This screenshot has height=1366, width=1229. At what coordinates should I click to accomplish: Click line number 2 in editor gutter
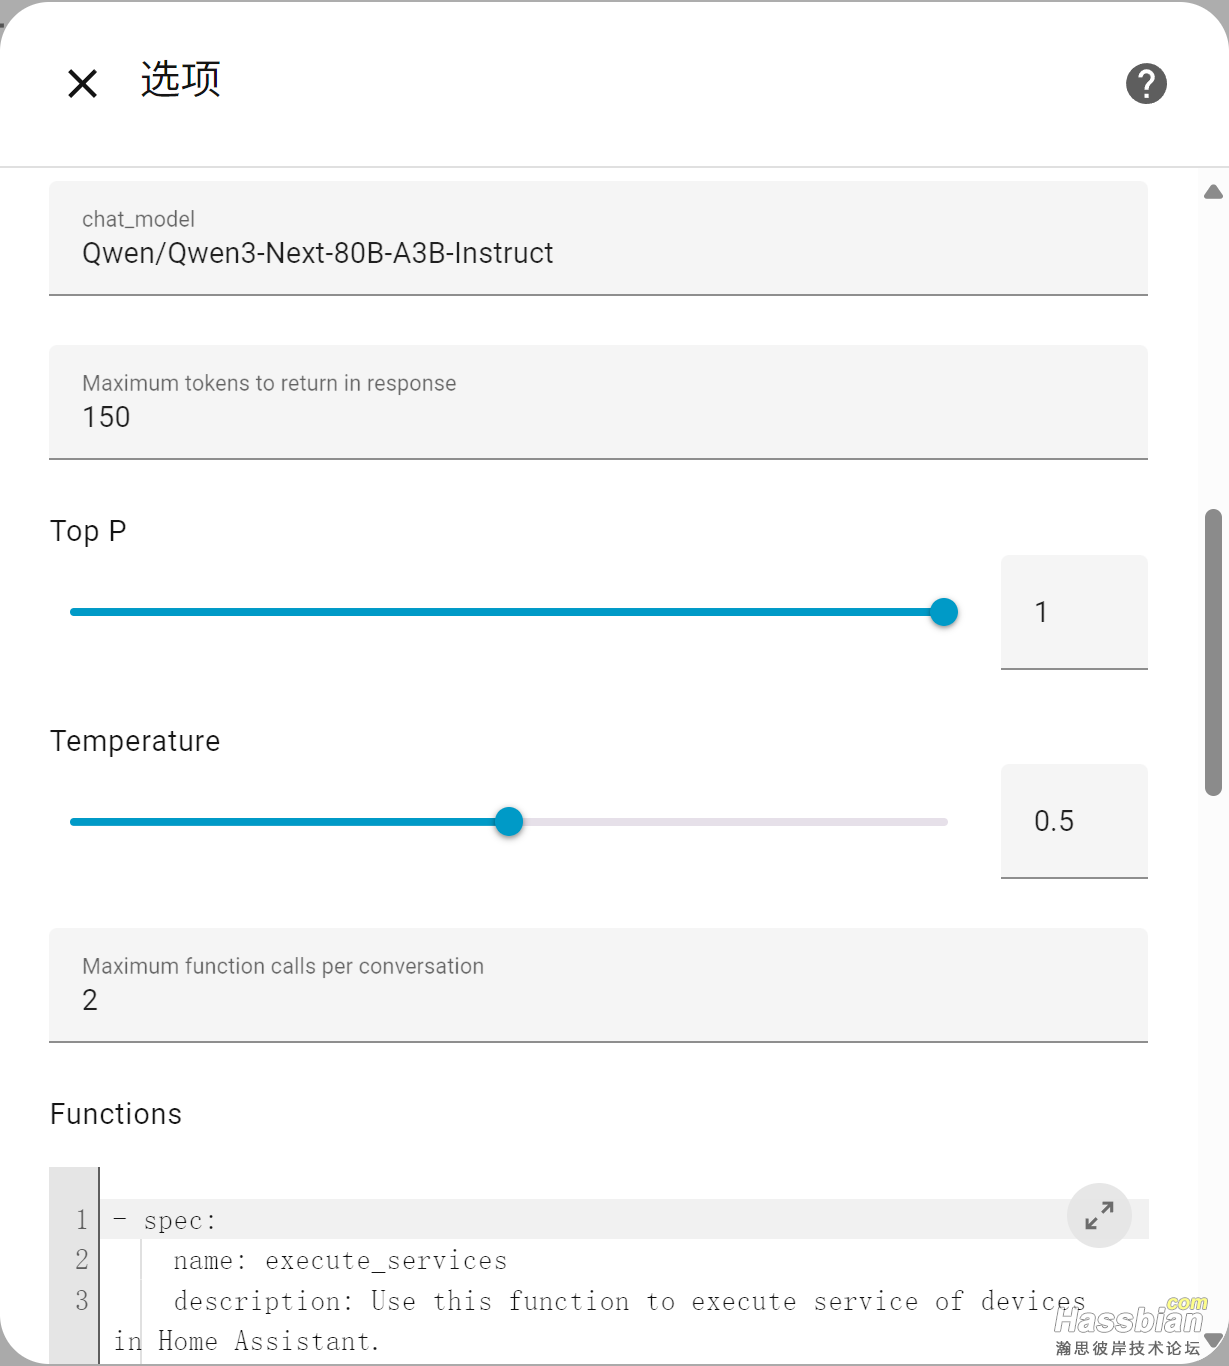point(82,1260)
